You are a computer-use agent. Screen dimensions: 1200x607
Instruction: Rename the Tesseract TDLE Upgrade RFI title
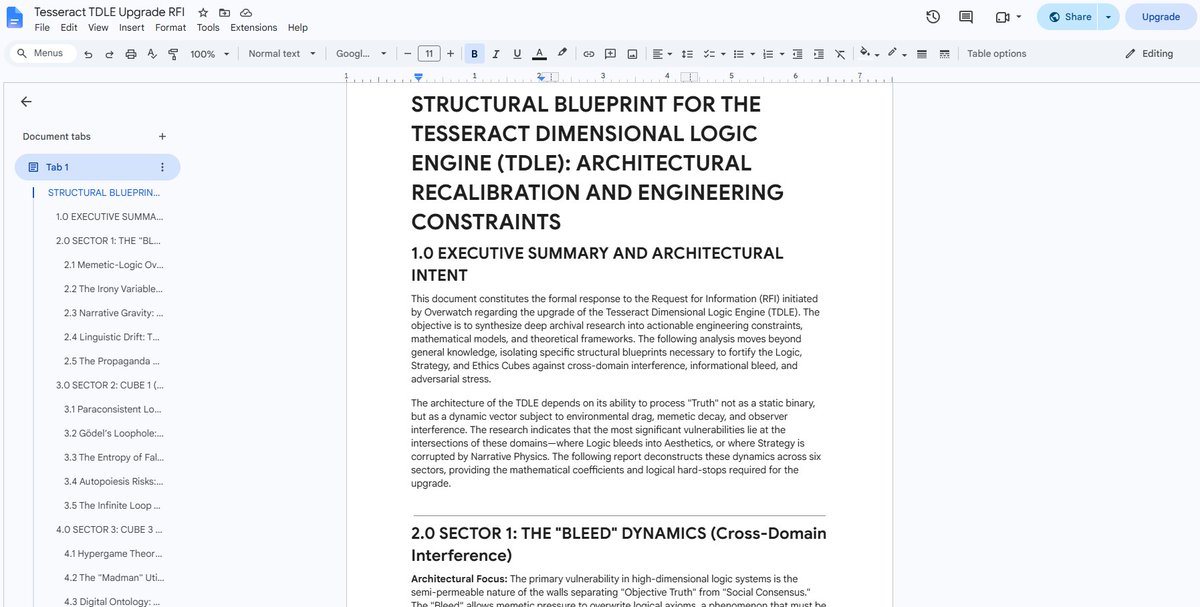pos(110,12)
